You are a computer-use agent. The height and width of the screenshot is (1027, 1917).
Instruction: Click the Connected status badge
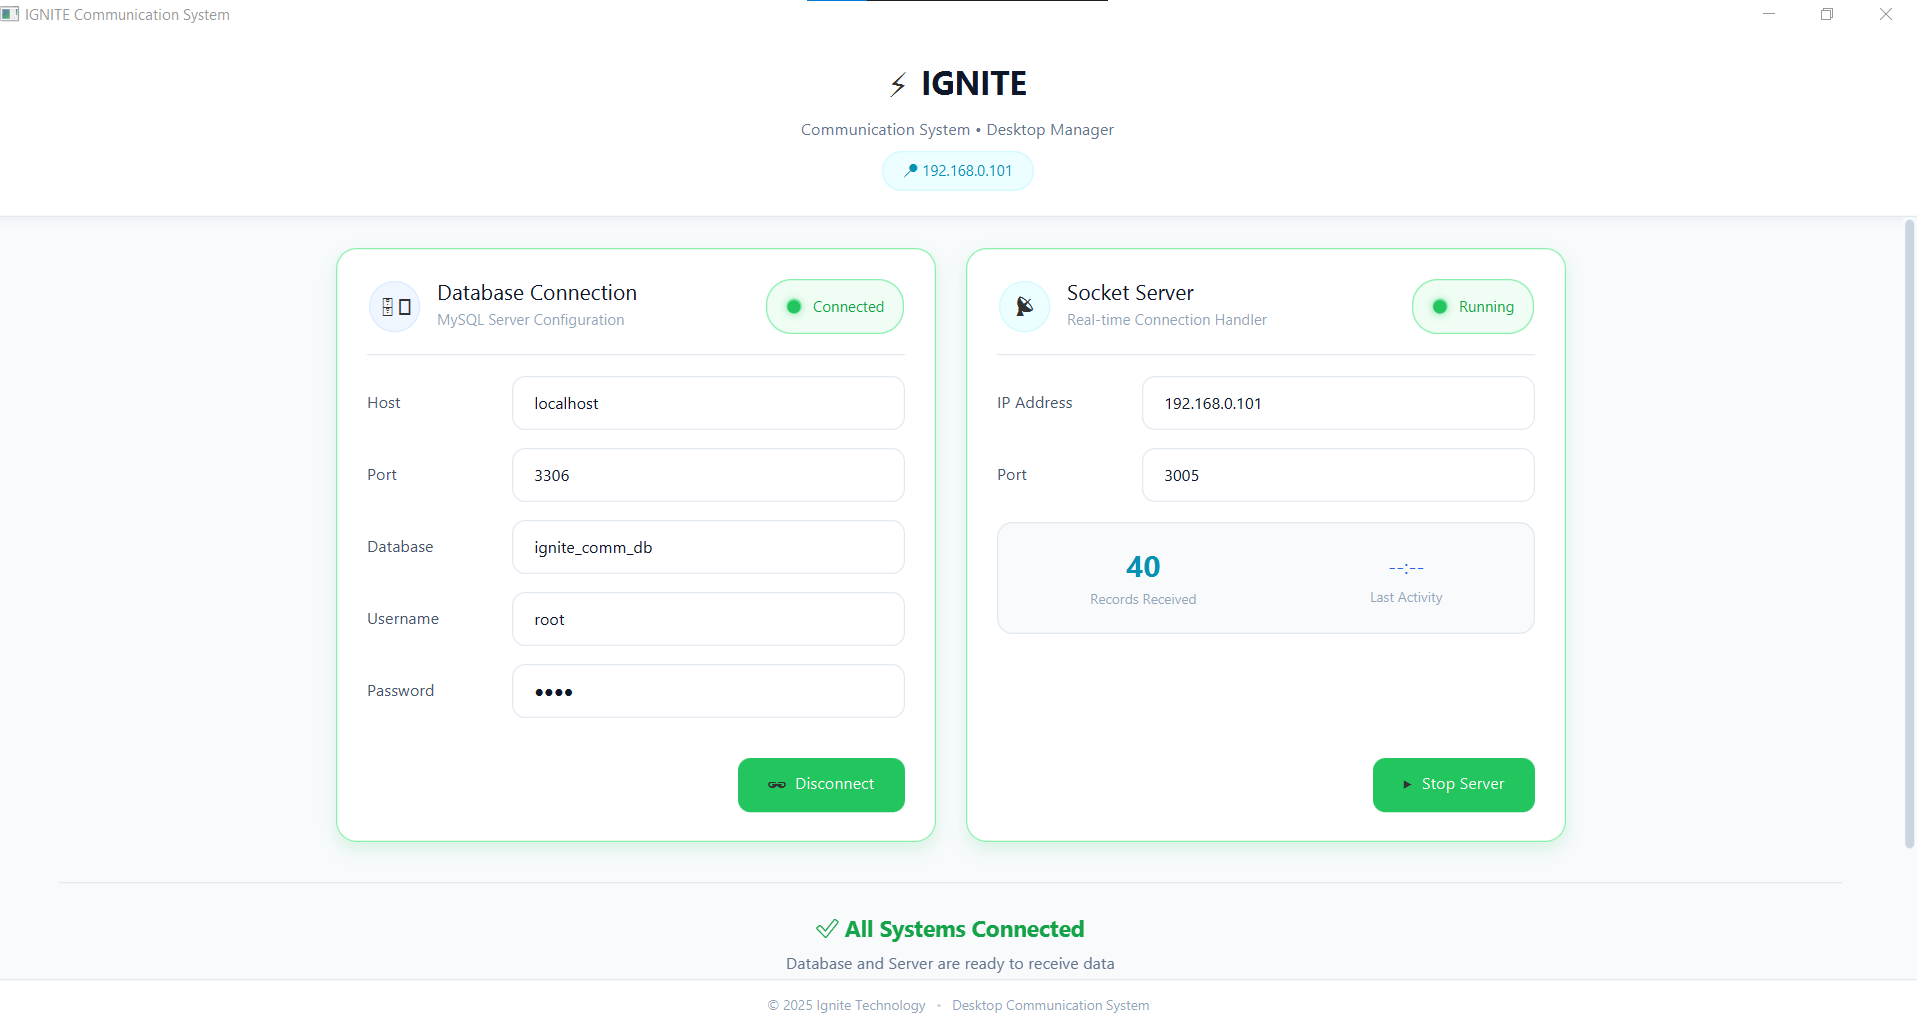coord(835,307)
